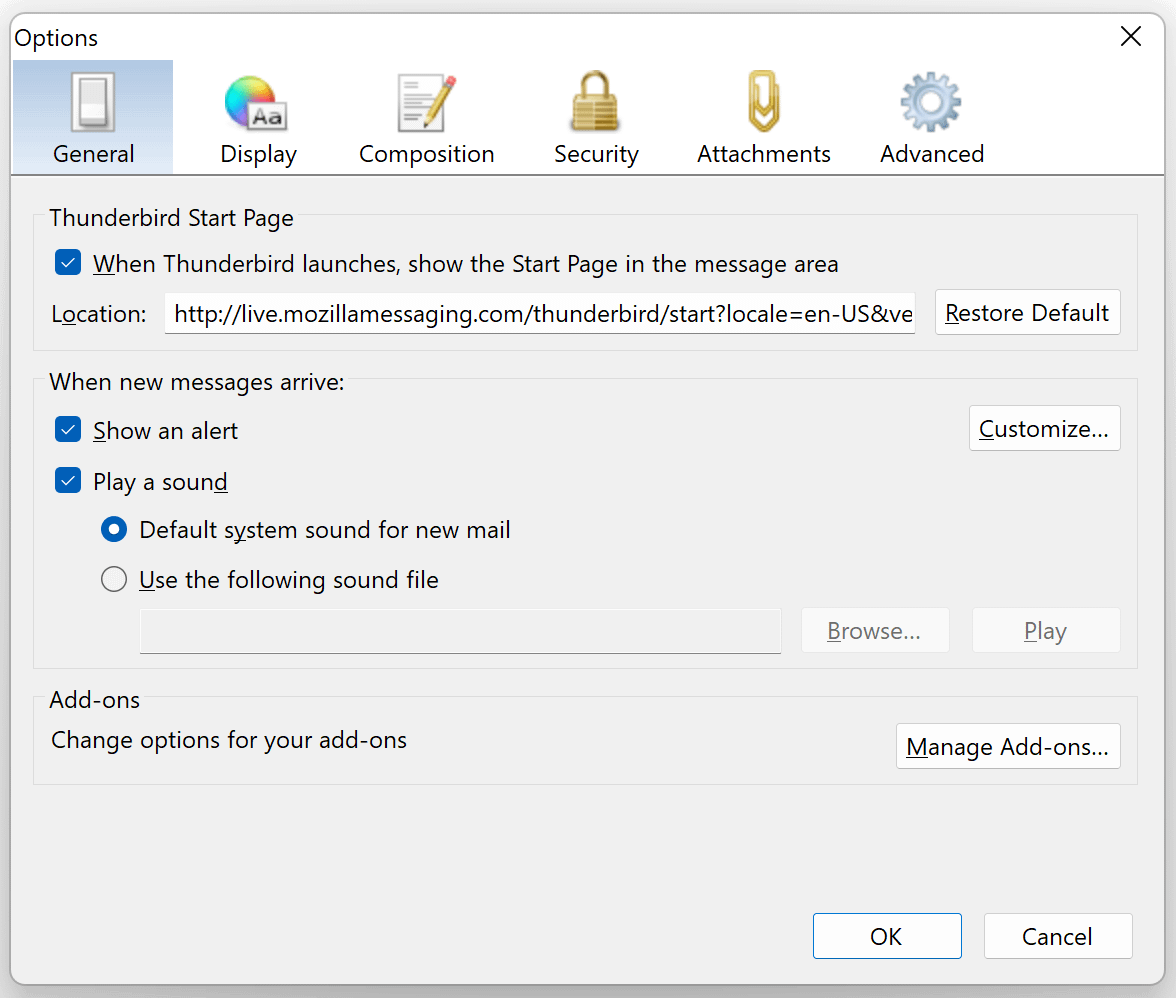Viewport: 1176px width, 998px height.
Task: Click the Browse... sound file button
Action: [874, 631]
